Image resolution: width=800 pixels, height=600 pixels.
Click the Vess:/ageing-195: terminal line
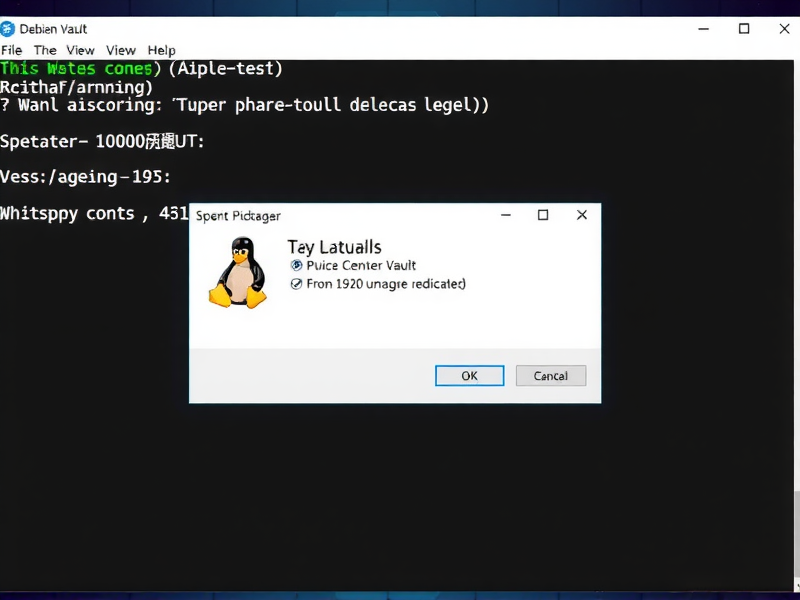click(85, 177)
